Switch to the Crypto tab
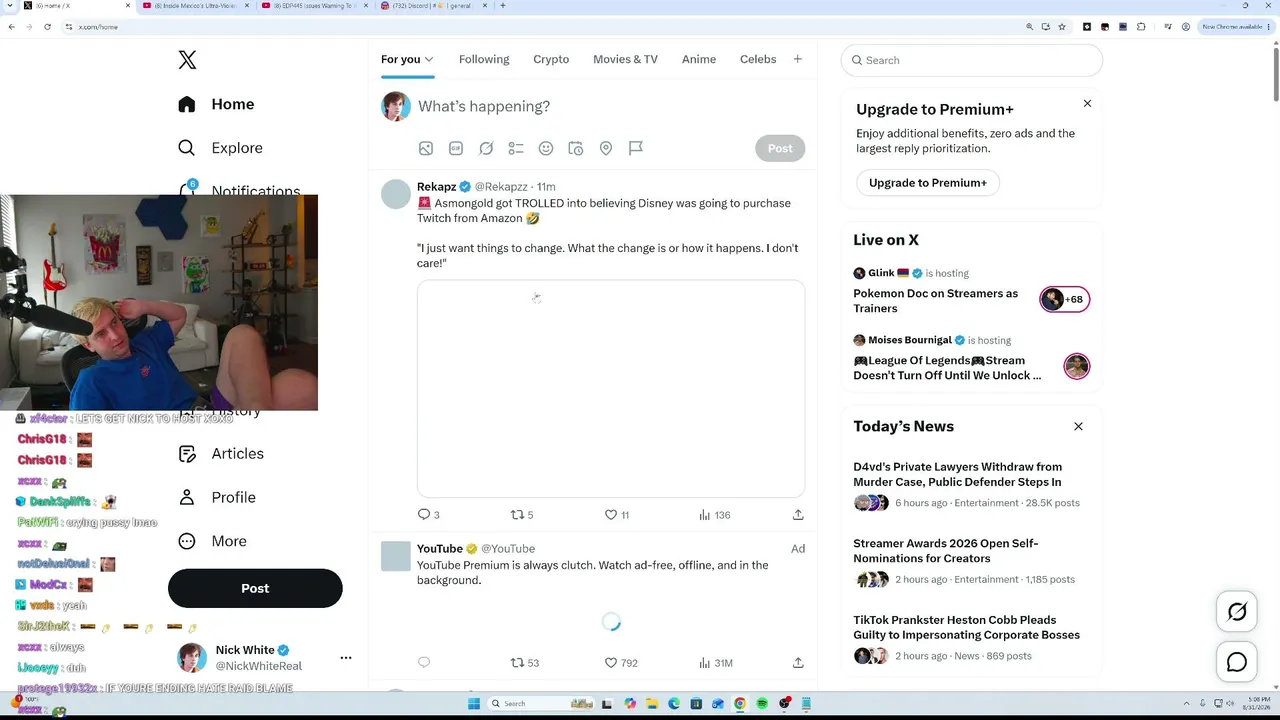The width and height of the screenshot is (1280, 720). click(x=551, y=59)
